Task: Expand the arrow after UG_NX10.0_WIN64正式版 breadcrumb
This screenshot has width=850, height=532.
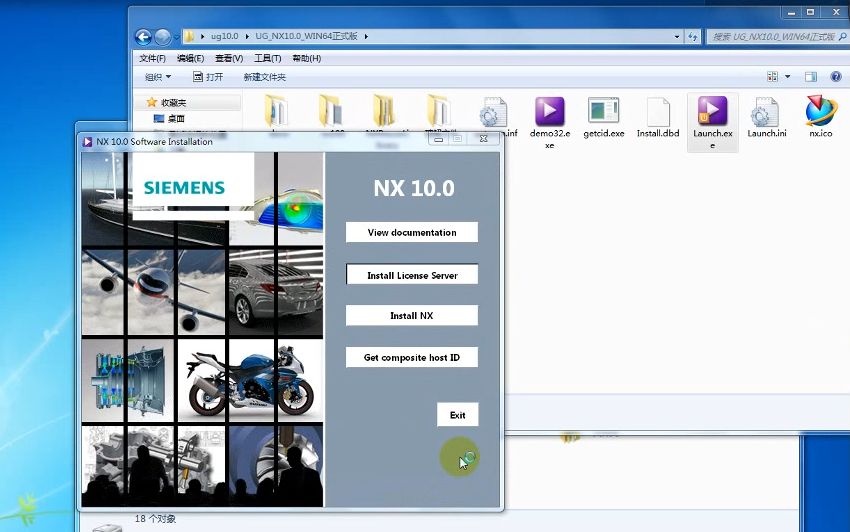Action: (366, 36)
